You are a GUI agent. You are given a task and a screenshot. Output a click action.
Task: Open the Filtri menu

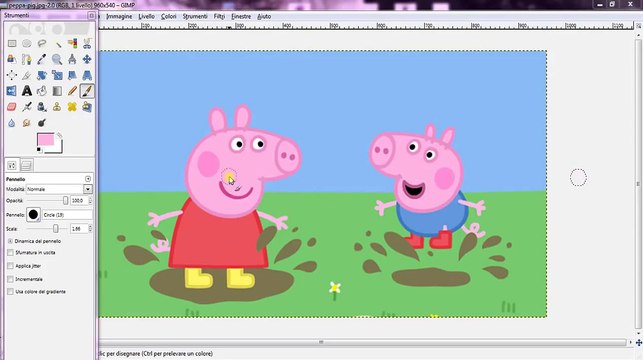(219, 16)
